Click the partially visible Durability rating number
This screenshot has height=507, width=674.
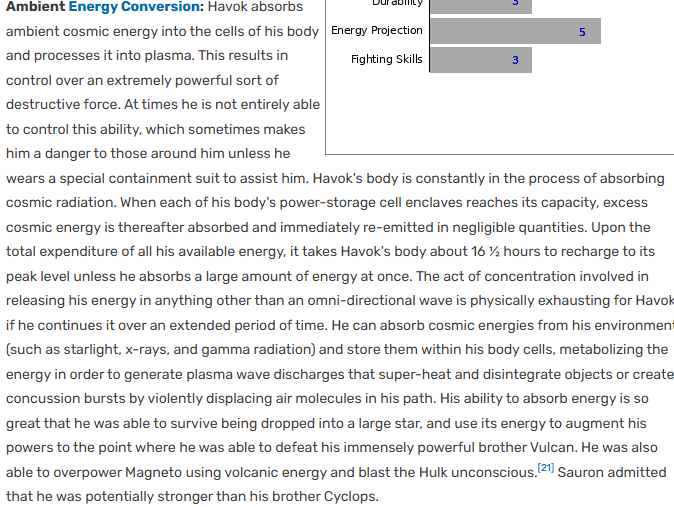[515, 3]
